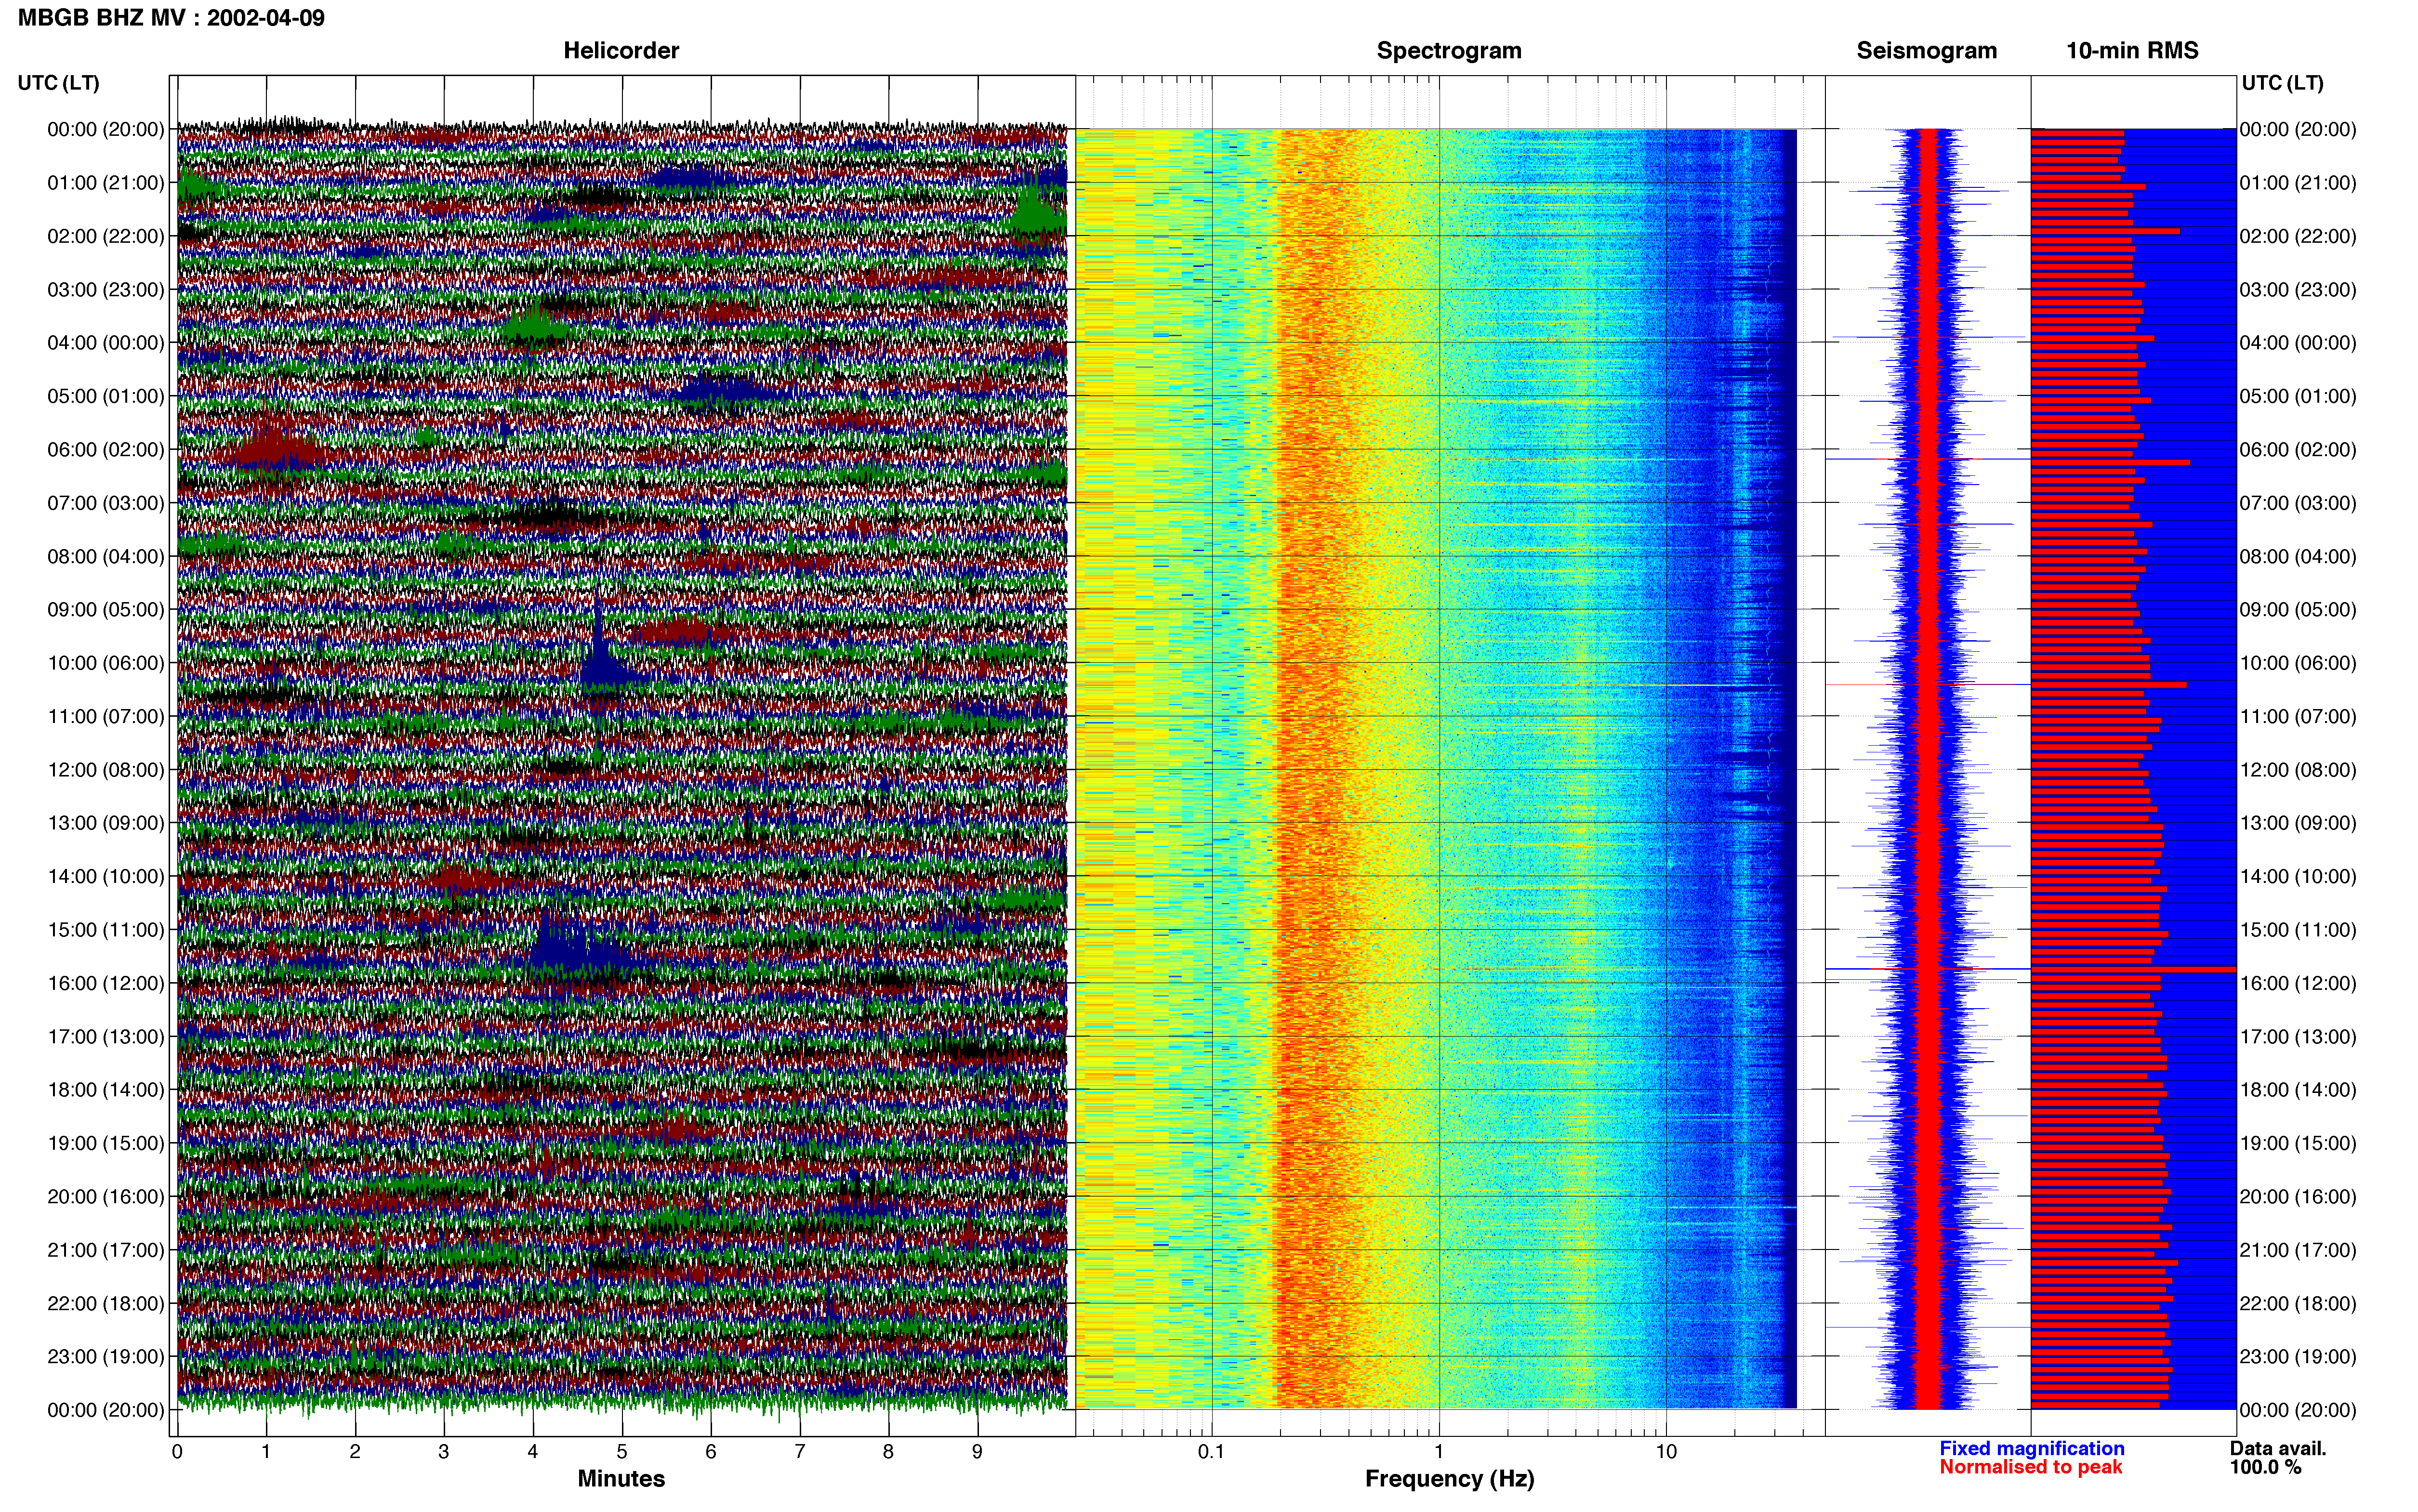This screenshot has width=2418, height=1512.
Task: Click the left '20:00 (16:00)' time label
Action: click(106, 1197)
